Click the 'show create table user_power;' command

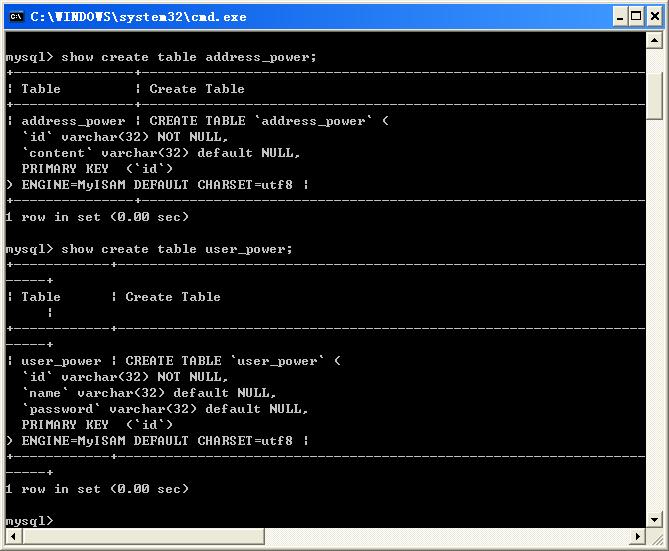pos(177,249)
